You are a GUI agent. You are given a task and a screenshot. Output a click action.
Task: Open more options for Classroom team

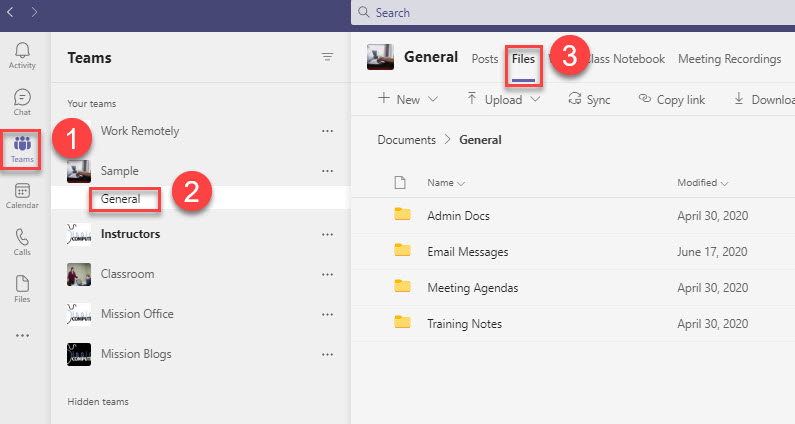click(328, 274)
